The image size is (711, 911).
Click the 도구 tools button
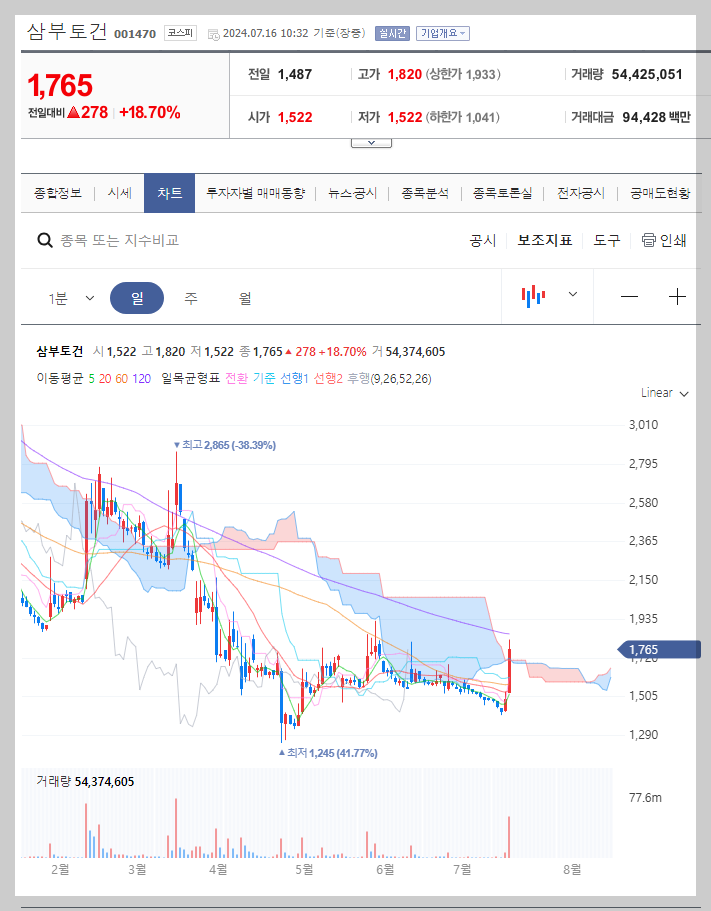(x=606, y=240)
